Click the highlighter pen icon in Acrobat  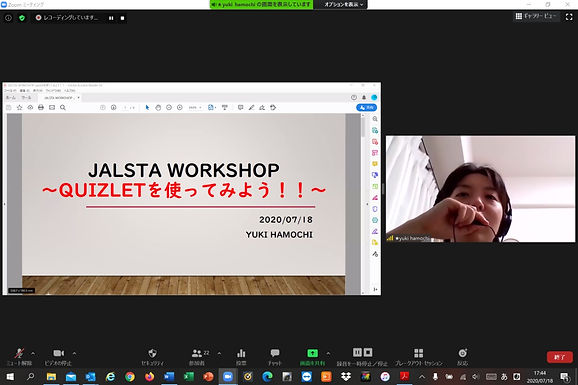click(251, 107)
